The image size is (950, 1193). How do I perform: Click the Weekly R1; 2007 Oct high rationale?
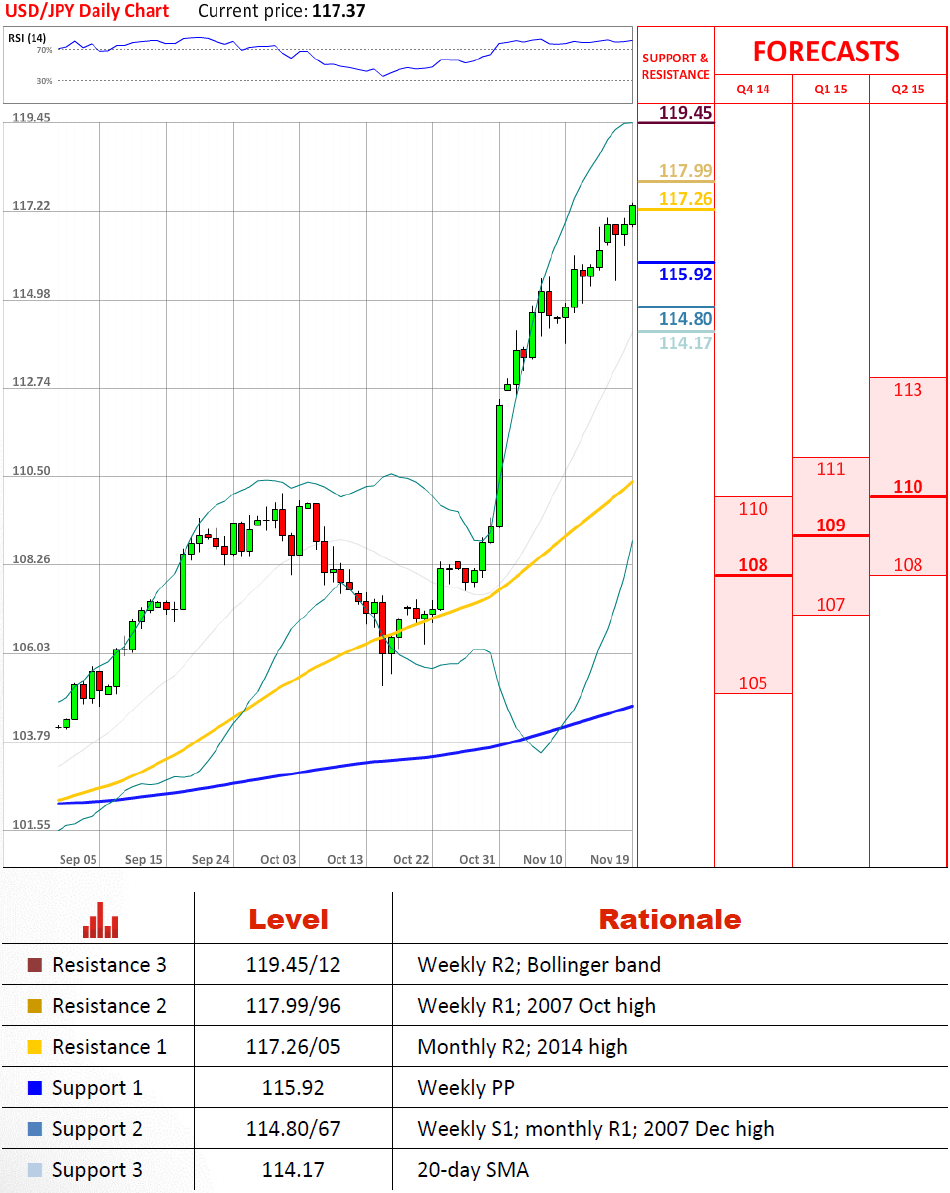pos(536,1006)
